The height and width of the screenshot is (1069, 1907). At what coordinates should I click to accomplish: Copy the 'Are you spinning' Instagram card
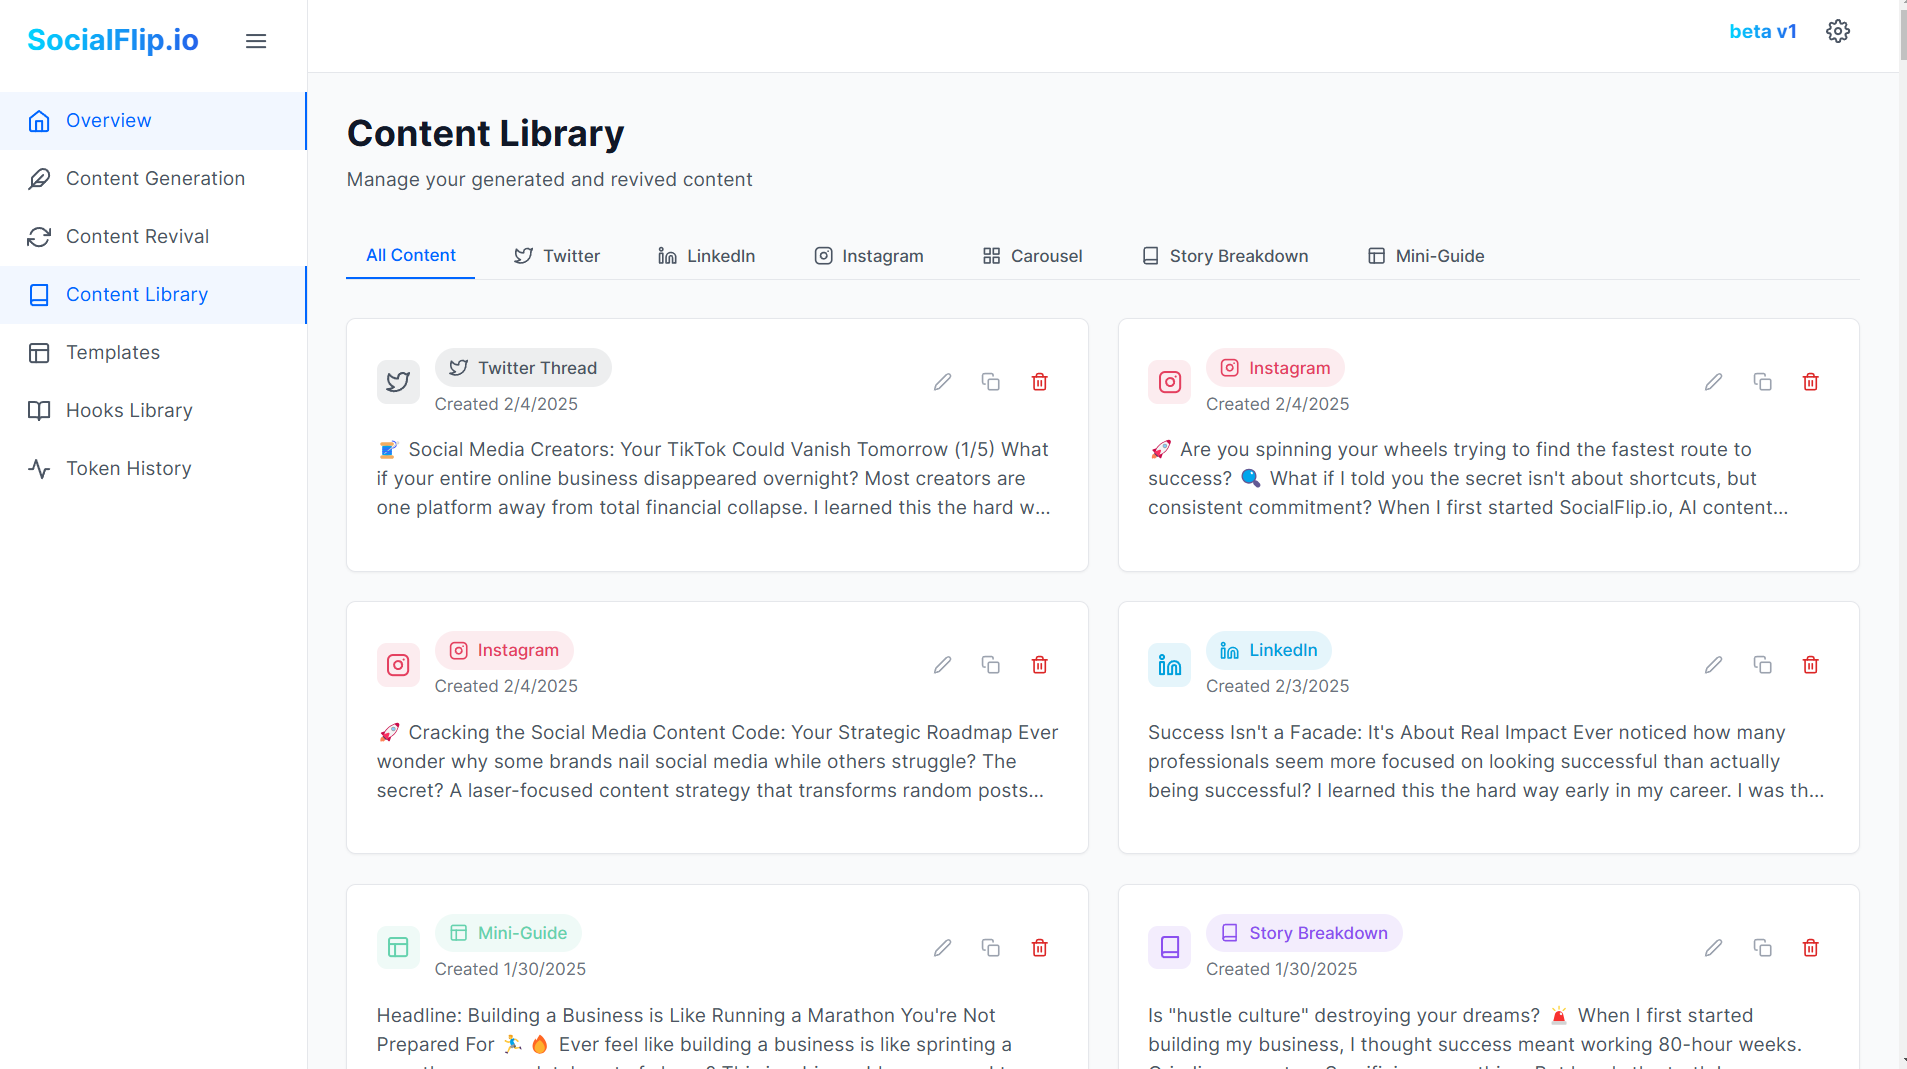(x=1763, y=382)
